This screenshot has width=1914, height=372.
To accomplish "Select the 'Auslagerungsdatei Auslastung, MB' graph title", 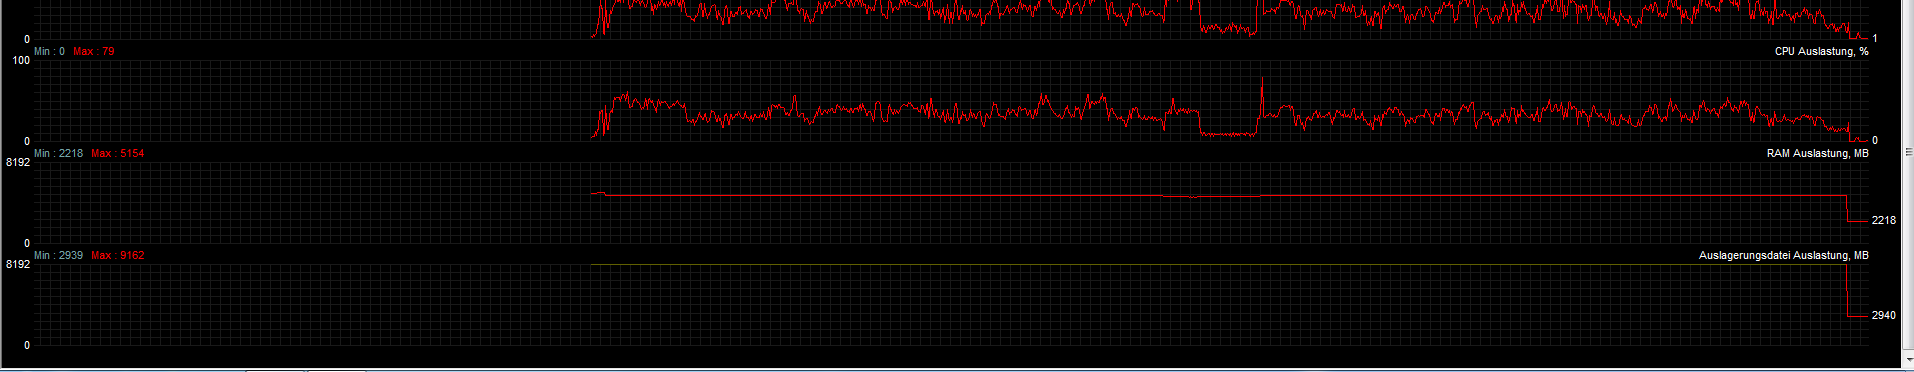I will (1783, 255).
